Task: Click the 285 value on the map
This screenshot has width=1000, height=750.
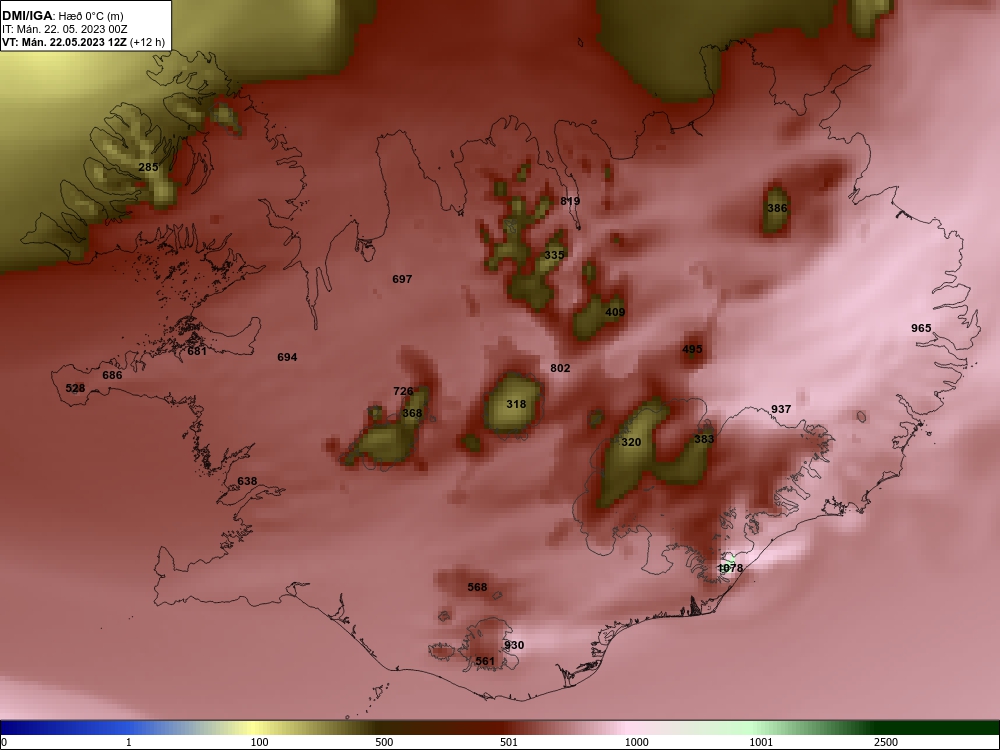Action: click(148, 167)
